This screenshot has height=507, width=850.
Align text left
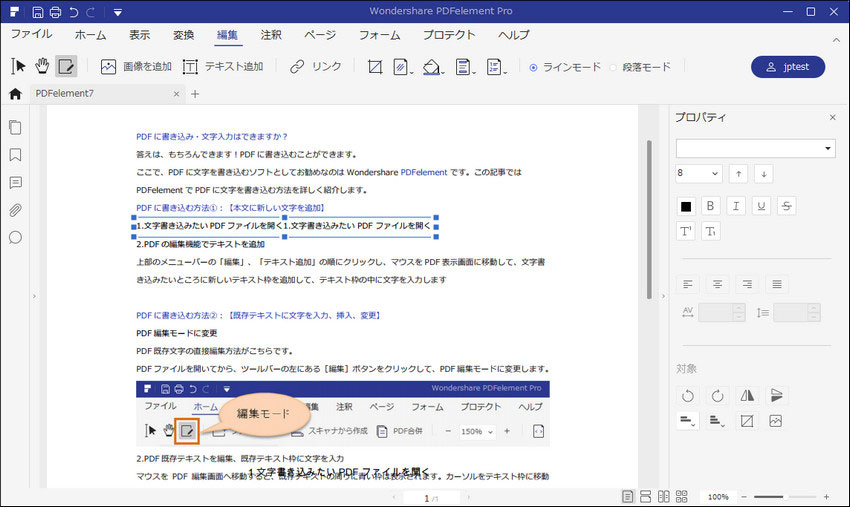[688, 284]
